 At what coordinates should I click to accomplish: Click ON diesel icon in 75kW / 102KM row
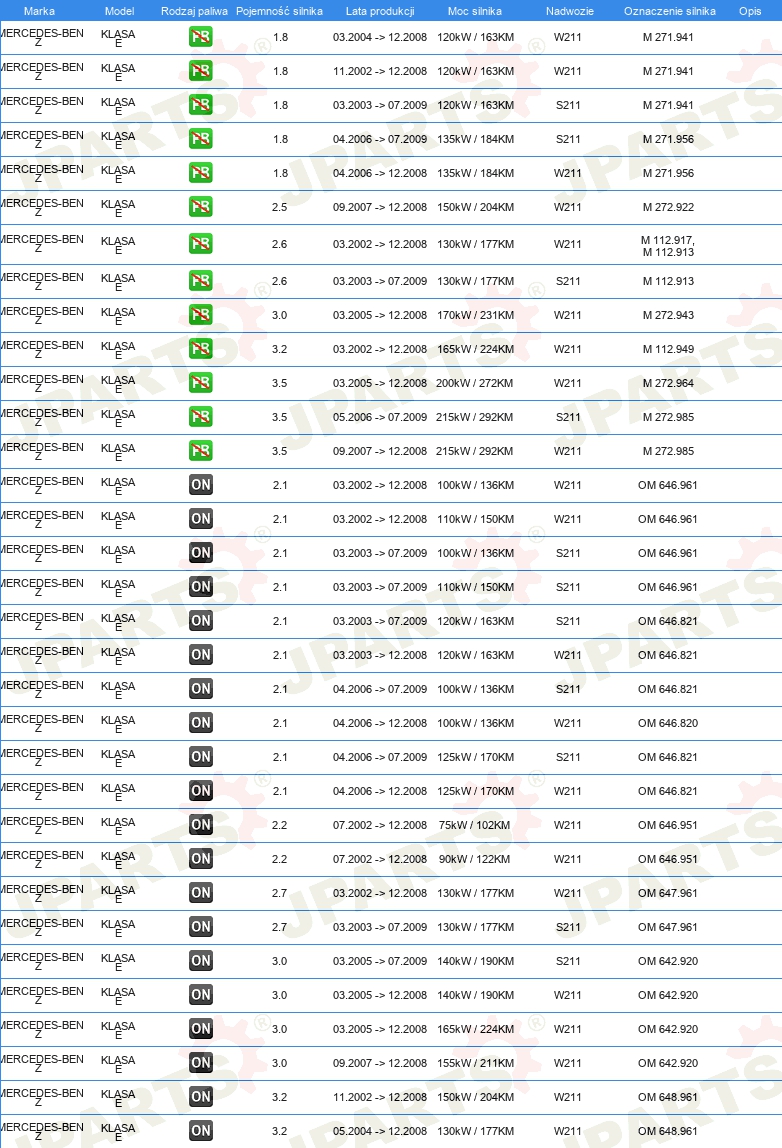(201, 824)
